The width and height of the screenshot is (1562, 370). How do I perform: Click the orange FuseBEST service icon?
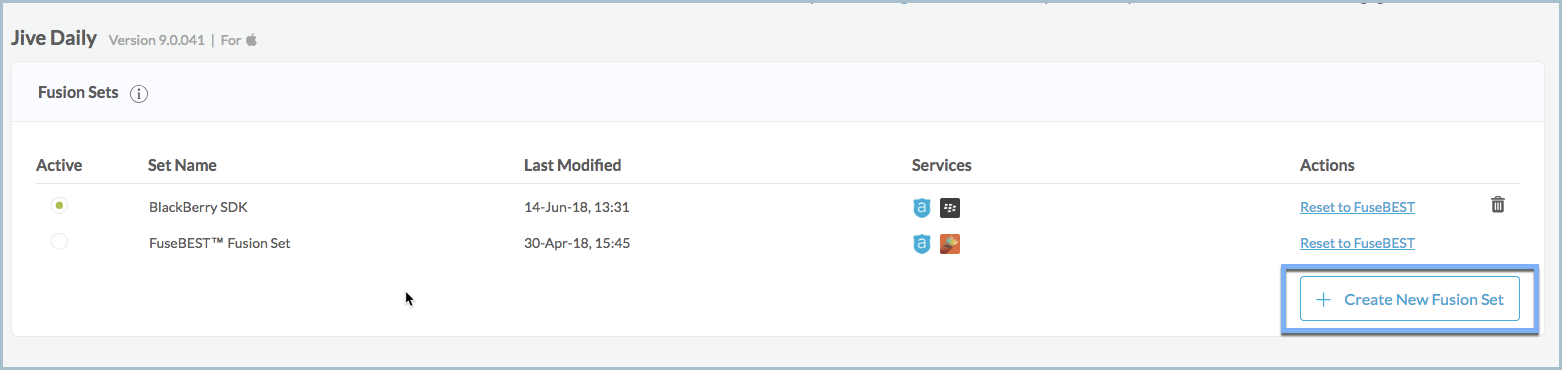coord(950,243)
